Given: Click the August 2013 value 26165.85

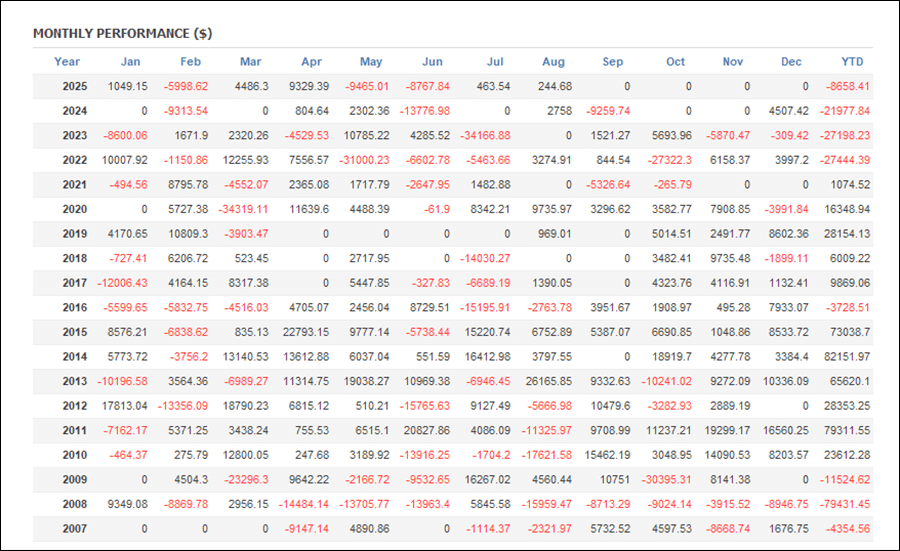Looking at the screenshot, I should 545,381.
